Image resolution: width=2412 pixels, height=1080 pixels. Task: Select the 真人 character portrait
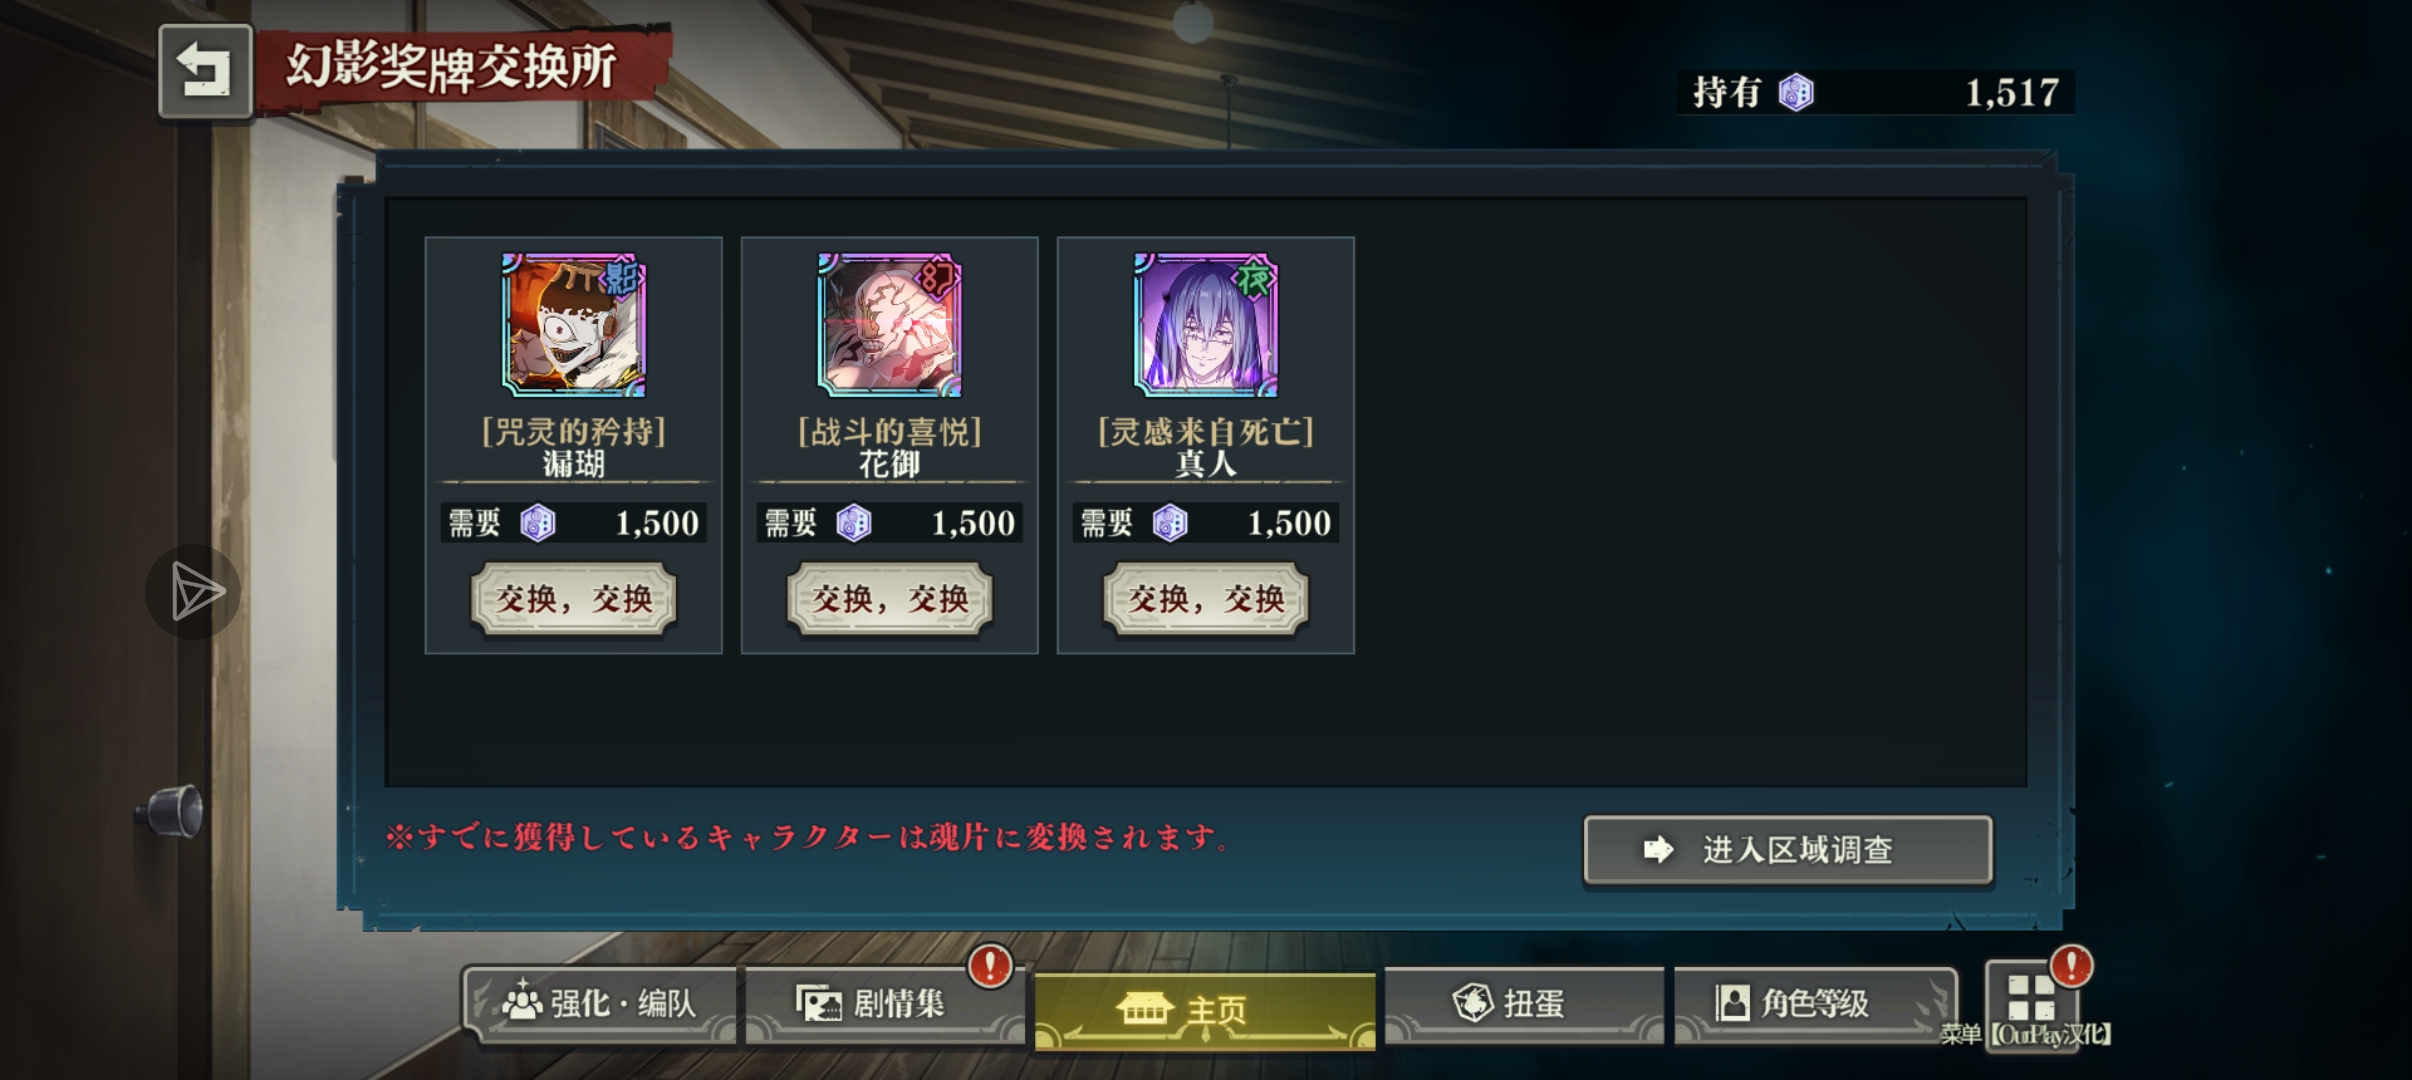click(1206, 325)
